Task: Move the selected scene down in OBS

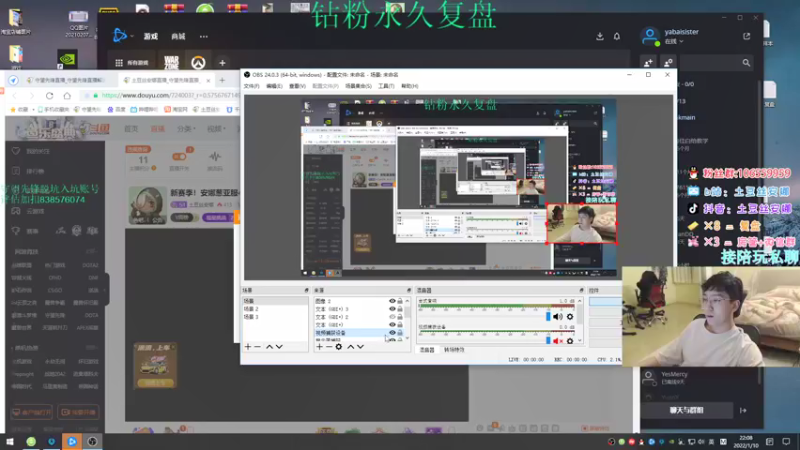Action: tap(279, 347)
